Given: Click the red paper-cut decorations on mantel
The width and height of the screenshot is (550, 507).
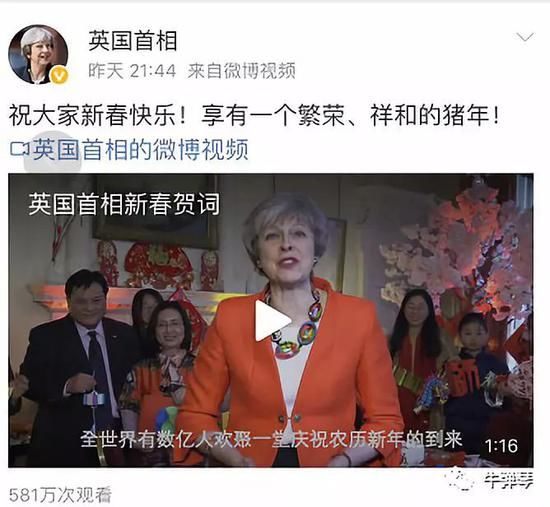Looking at the screenshot, I should click(x=158, y=265).
